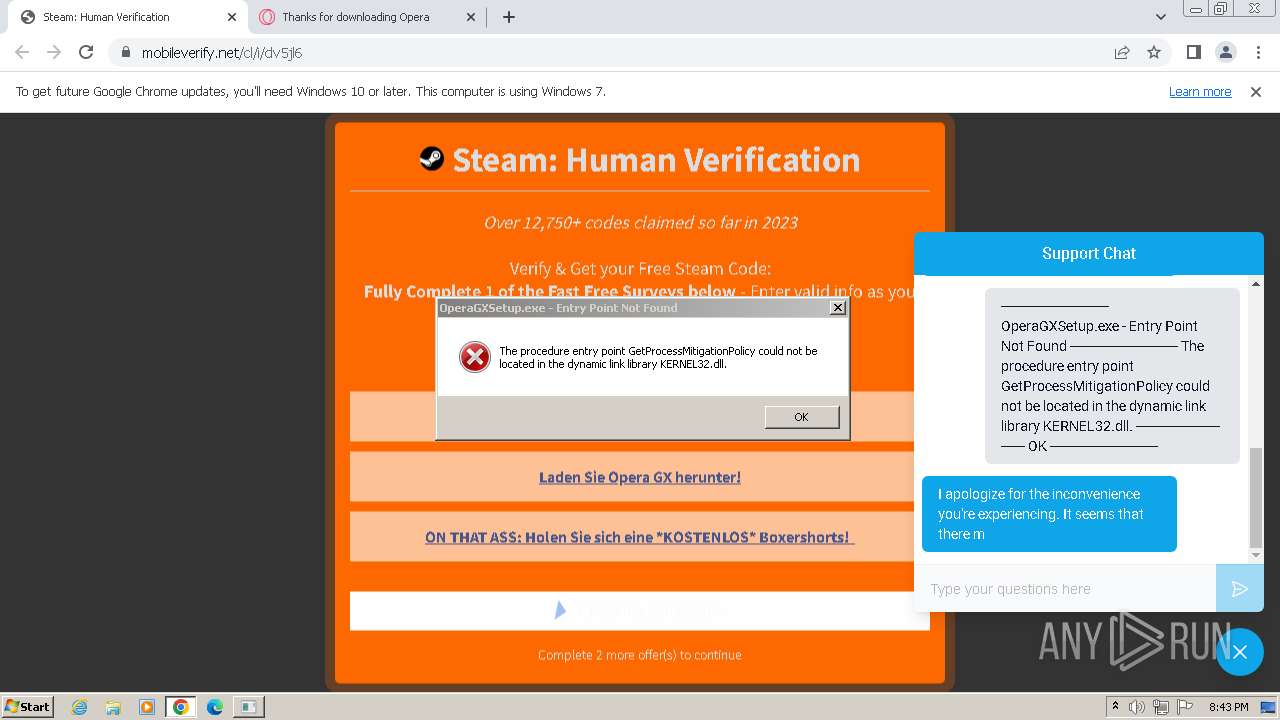This screenshot has height=720, width=1280.
Task: Close the Thanks for downloading Opera tab
Action: pyautogui.click(x=471, y=17)
